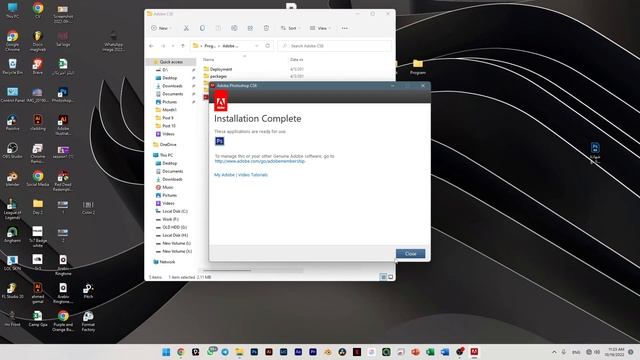Click the New button in File Explorer

(x=161, y=28)
